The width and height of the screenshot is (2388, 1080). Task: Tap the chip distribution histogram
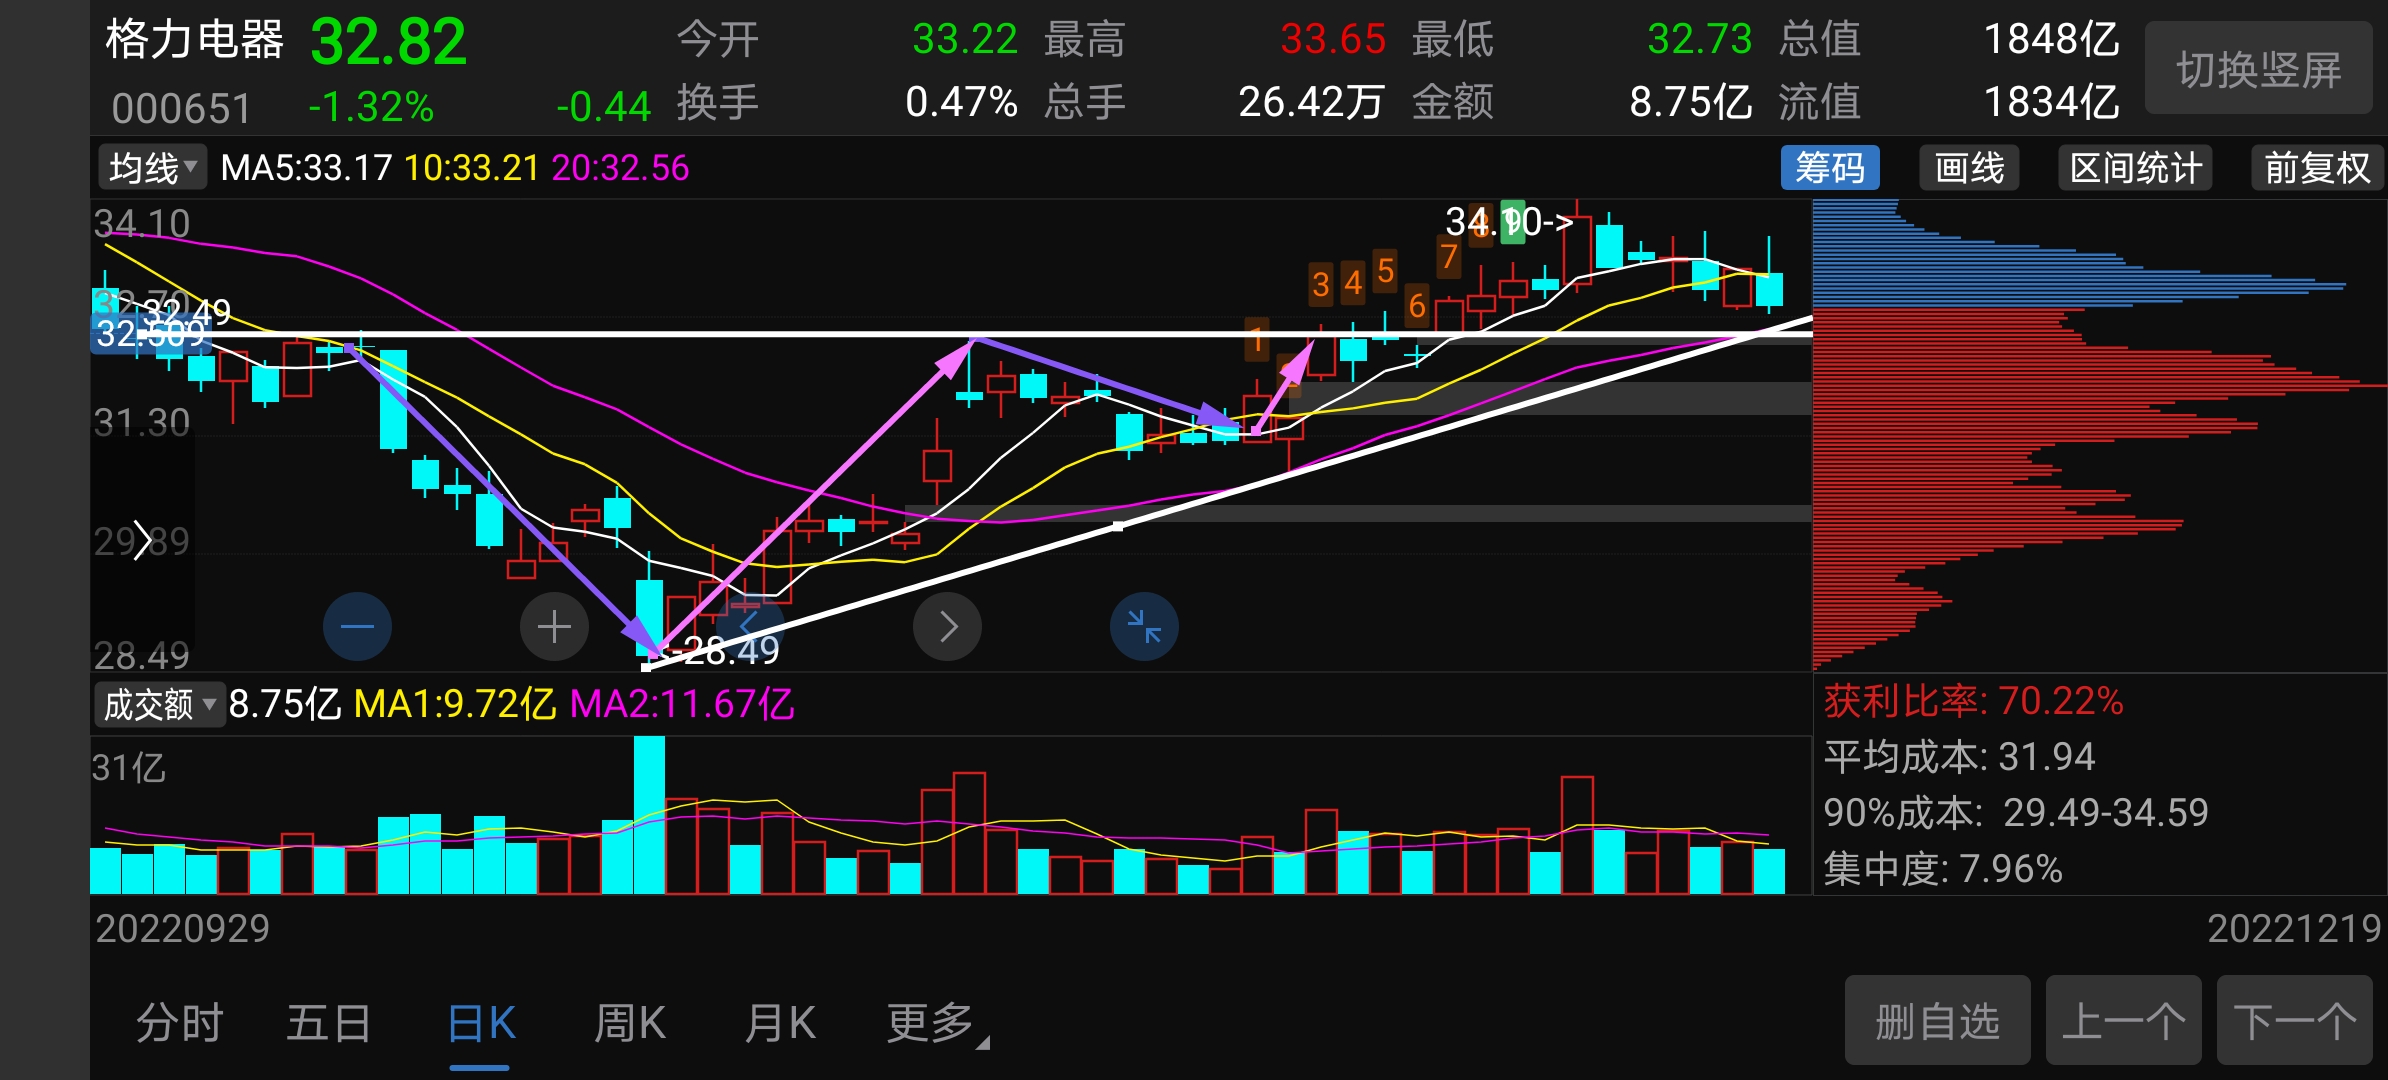[2098, 435]
